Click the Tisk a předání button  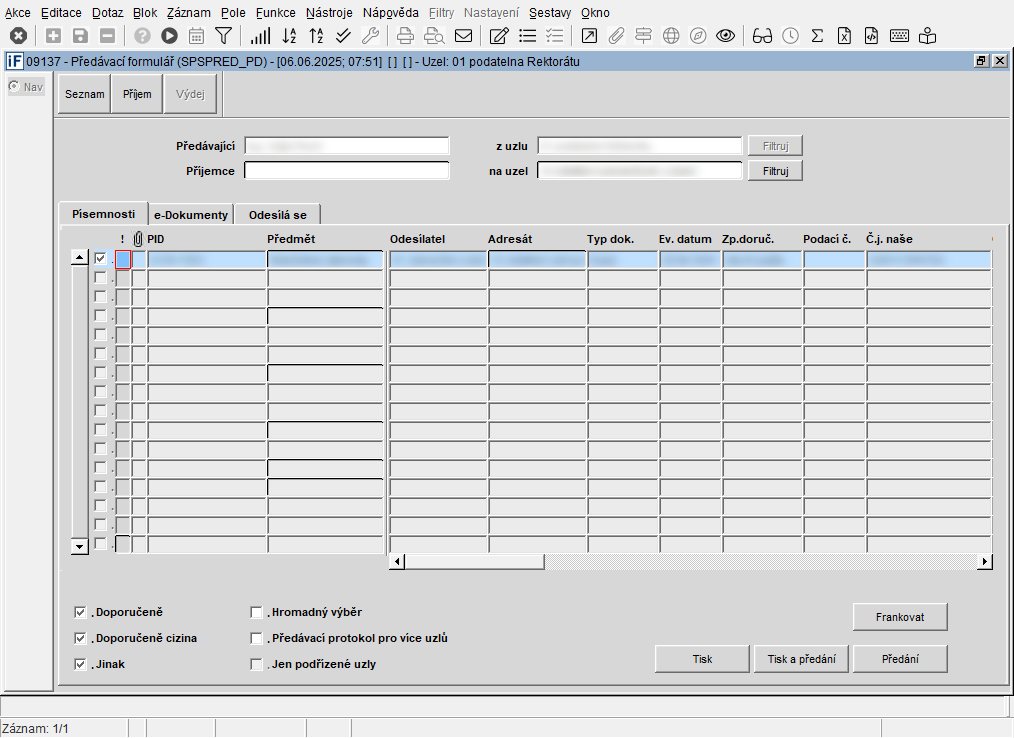click(801, 659)
